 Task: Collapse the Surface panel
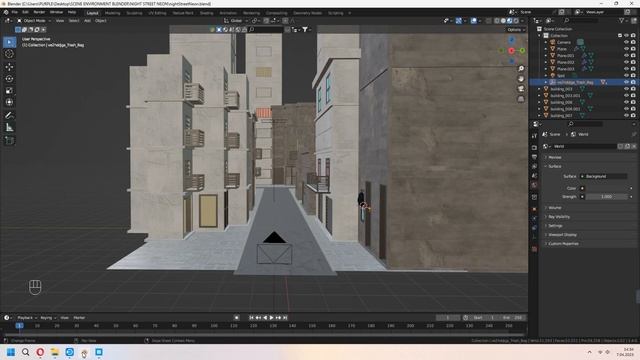[554, 166]
